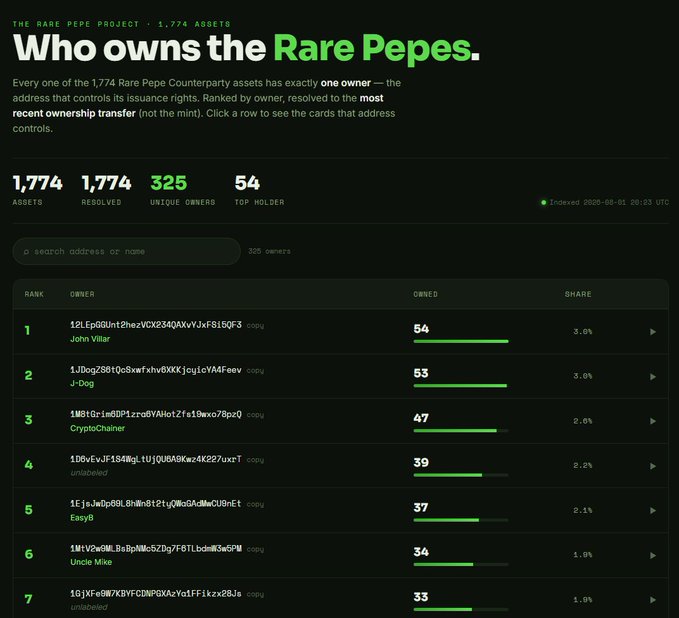Viewport: 679px width, 618px height.
Task: Click the SHARE column header
Action: coord(578,294)
